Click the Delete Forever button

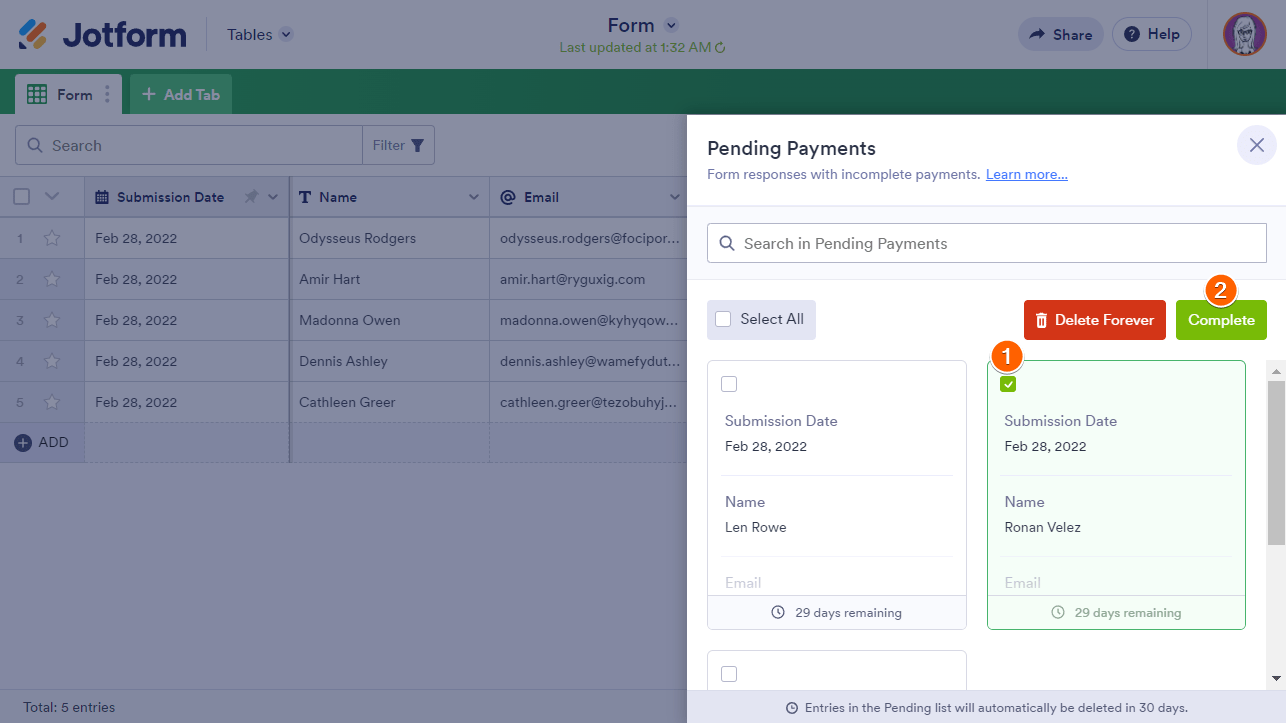[1094, 320]
